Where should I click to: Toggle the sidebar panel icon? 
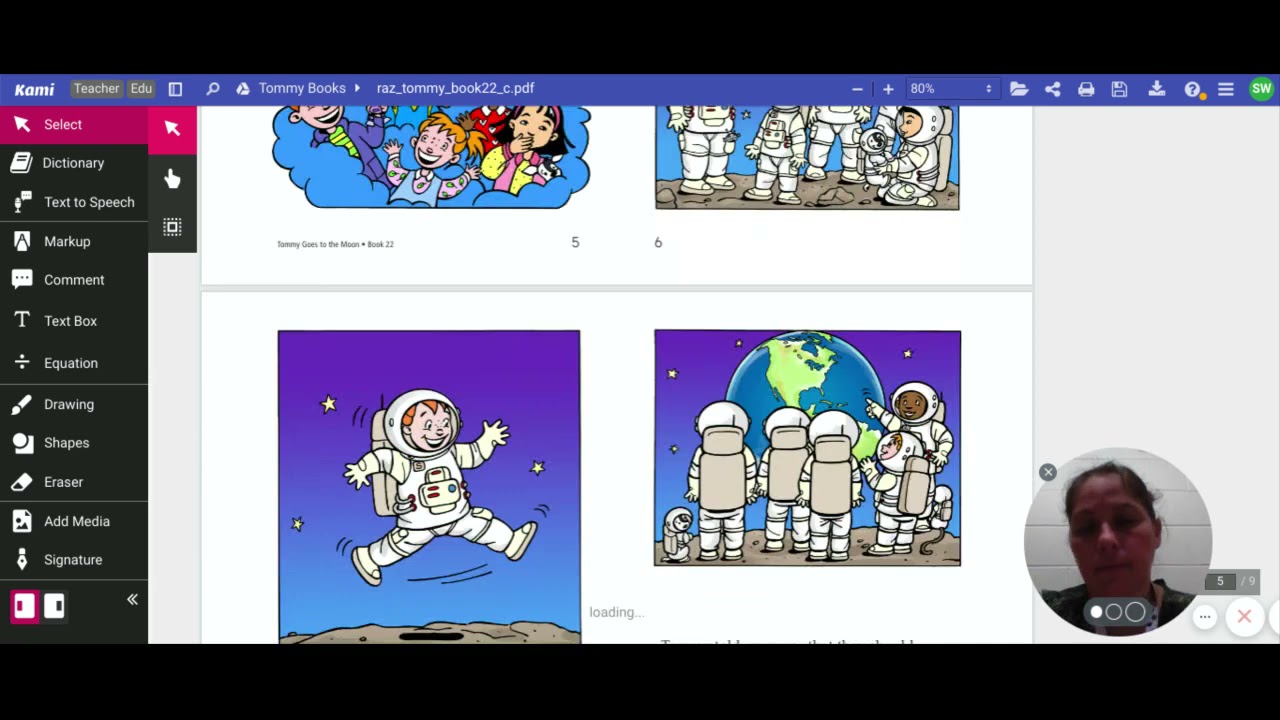176,89
